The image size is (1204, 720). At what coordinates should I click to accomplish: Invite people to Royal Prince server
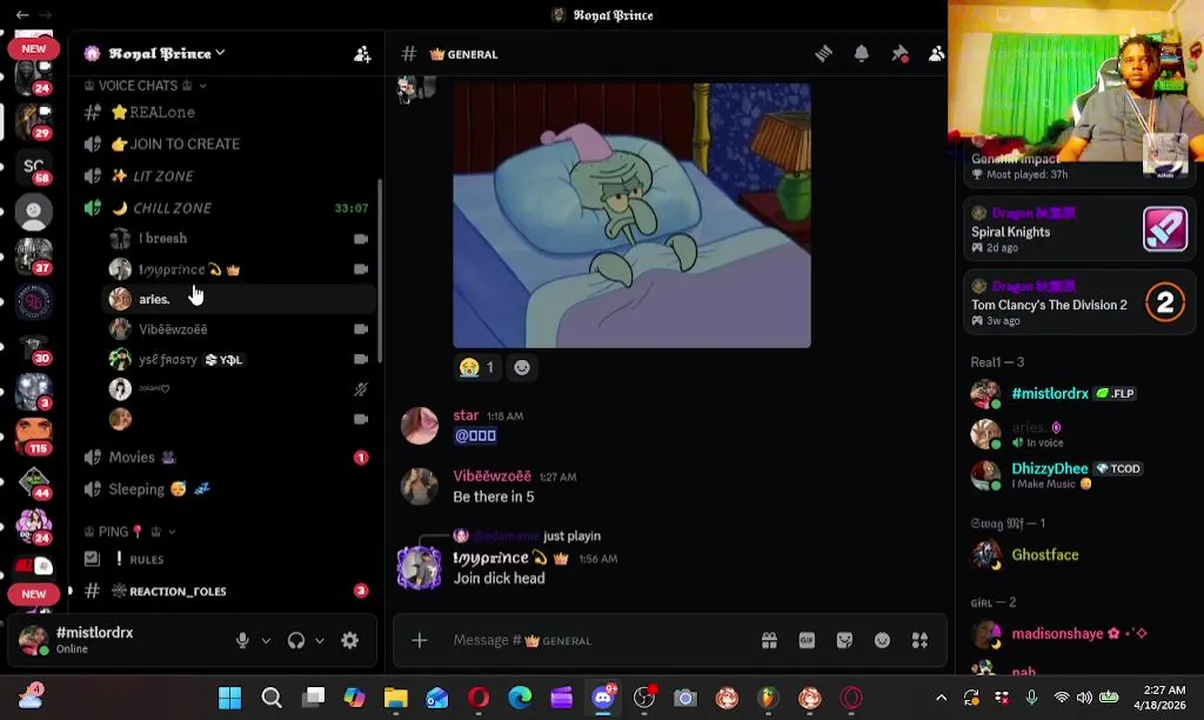tap(362, 54)
